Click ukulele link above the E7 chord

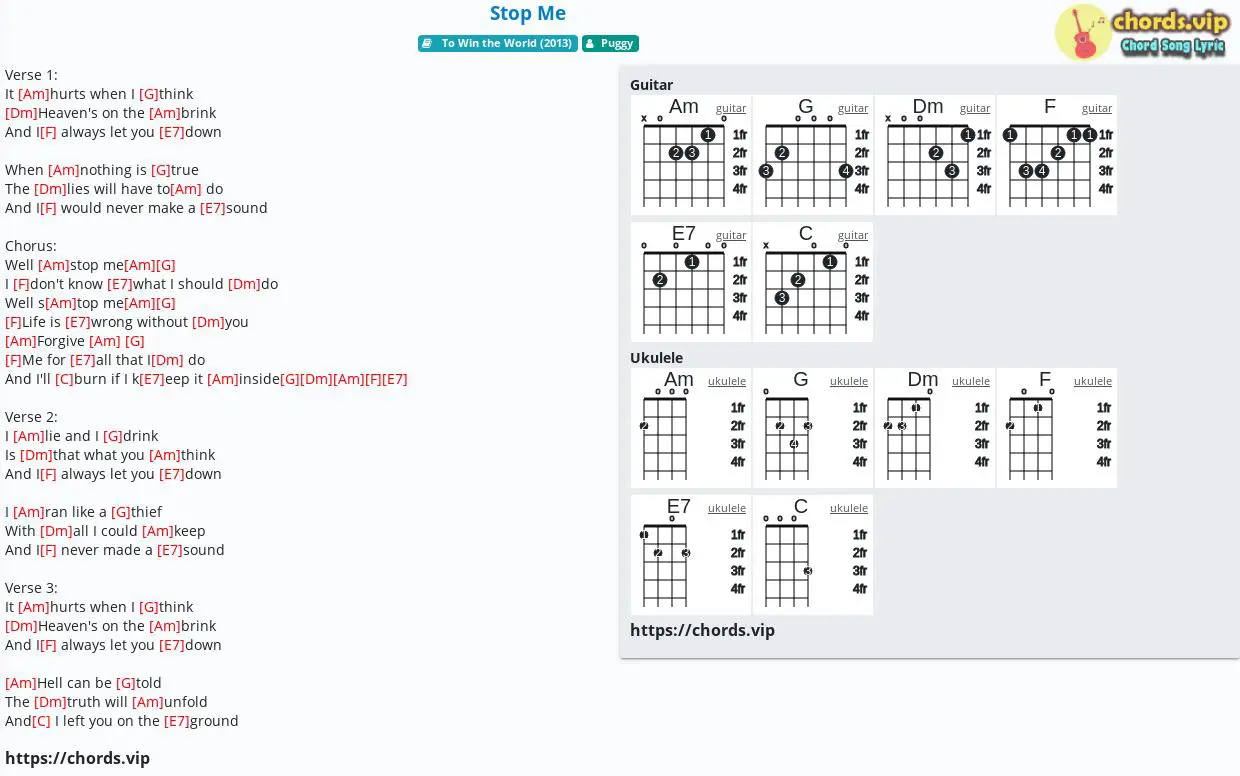727,508
